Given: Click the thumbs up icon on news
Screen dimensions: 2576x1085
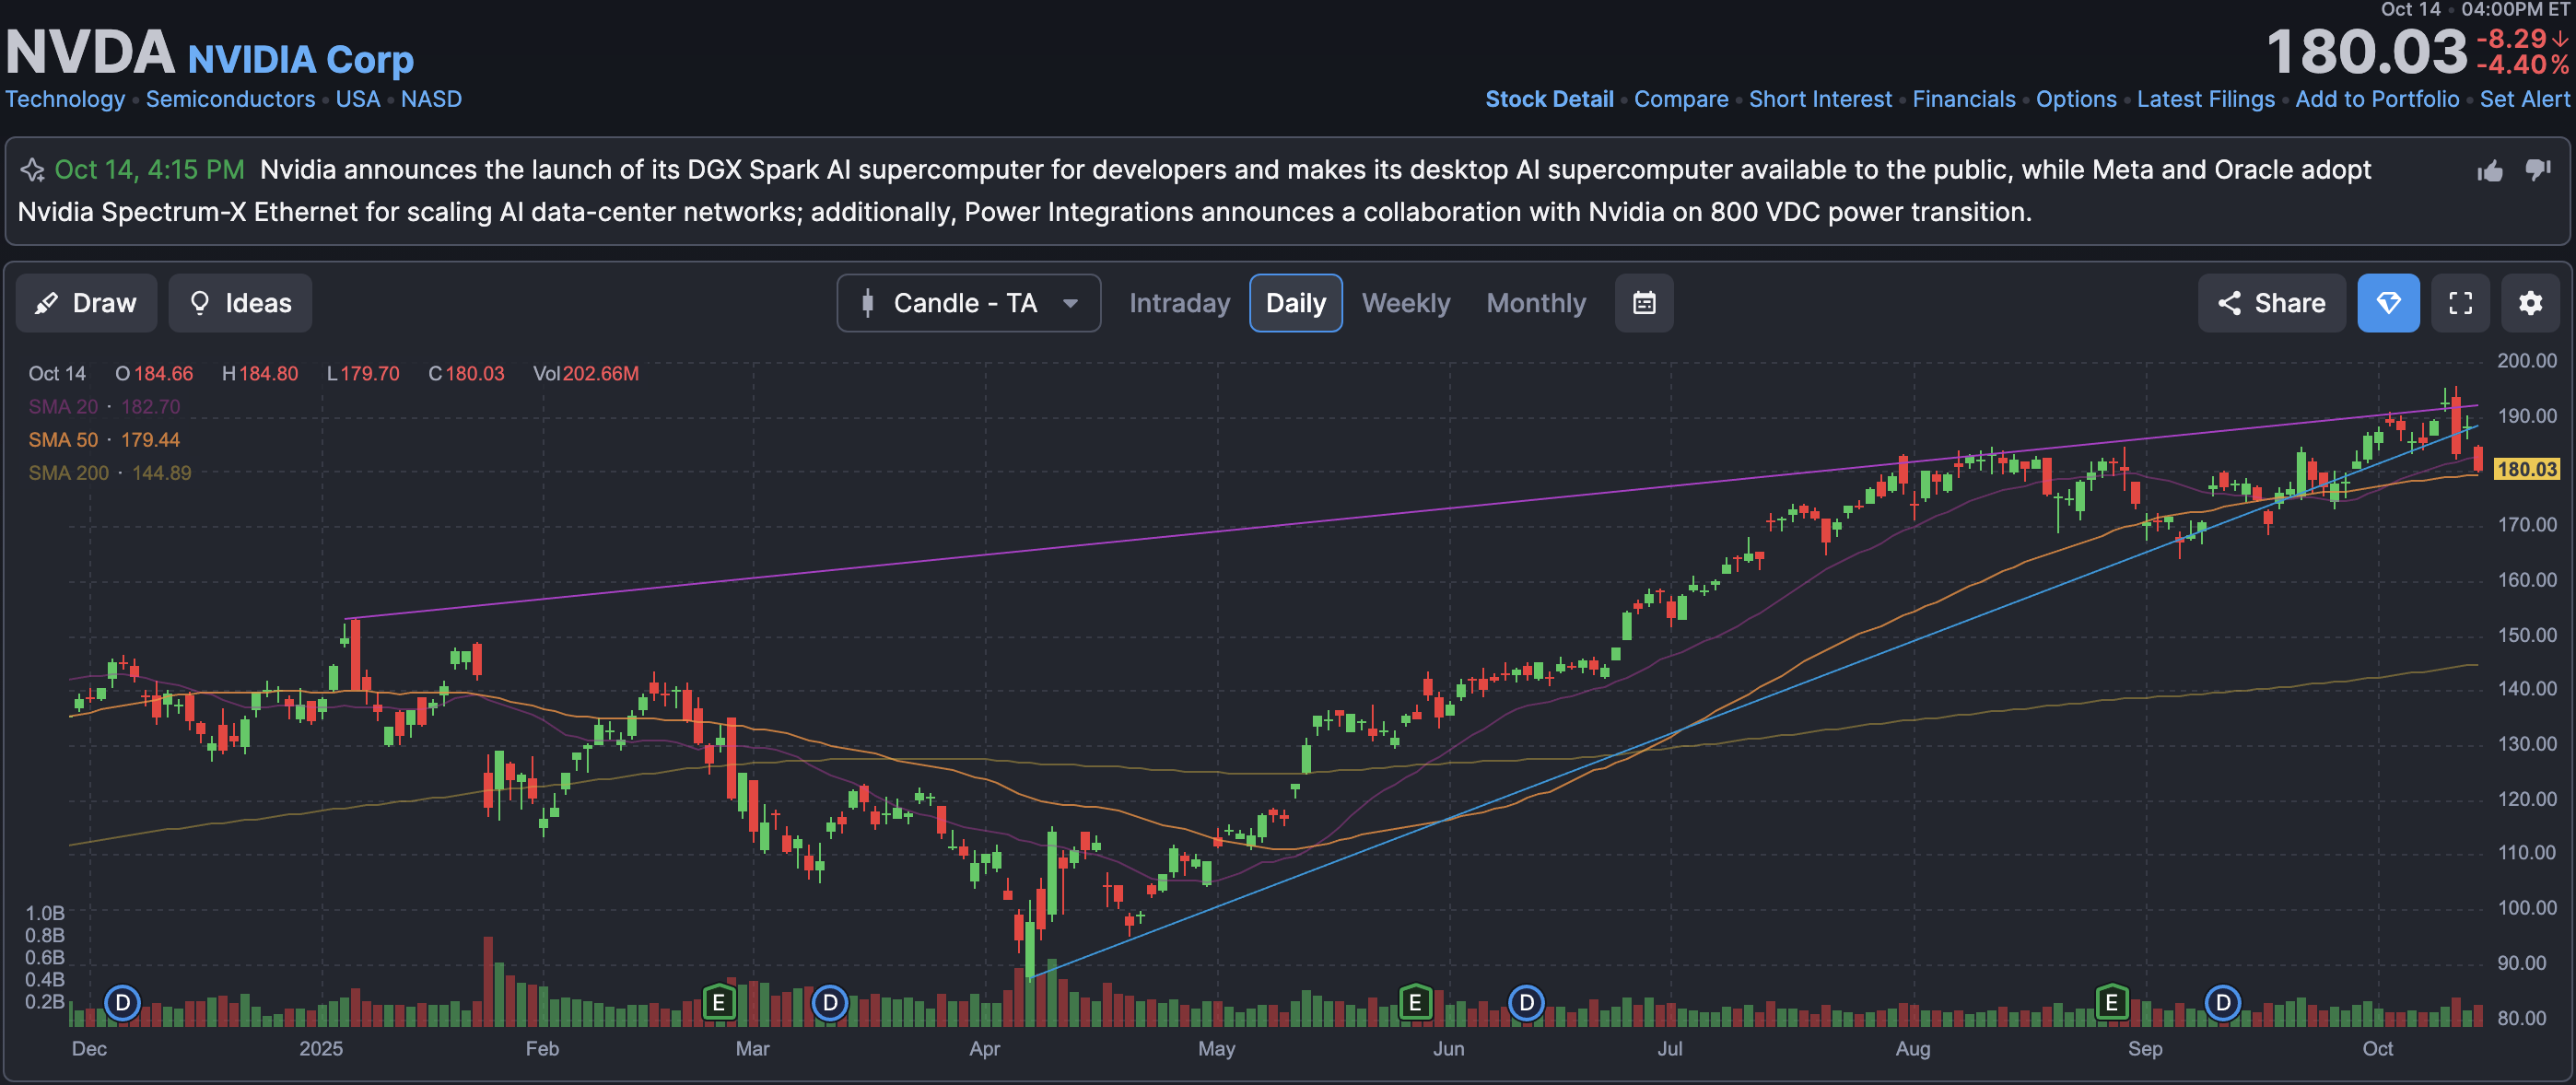Looking at the screenshot, I should point(2489,171).
